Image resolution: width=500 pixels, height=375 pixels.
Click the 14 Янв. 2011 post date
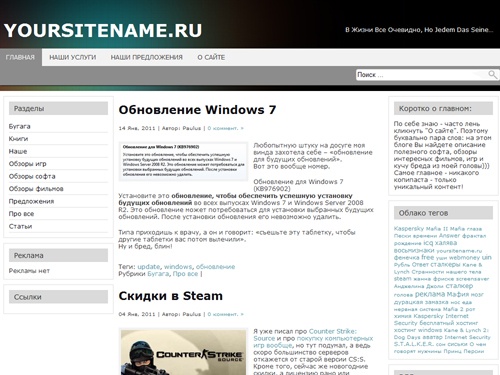(137, 128)
